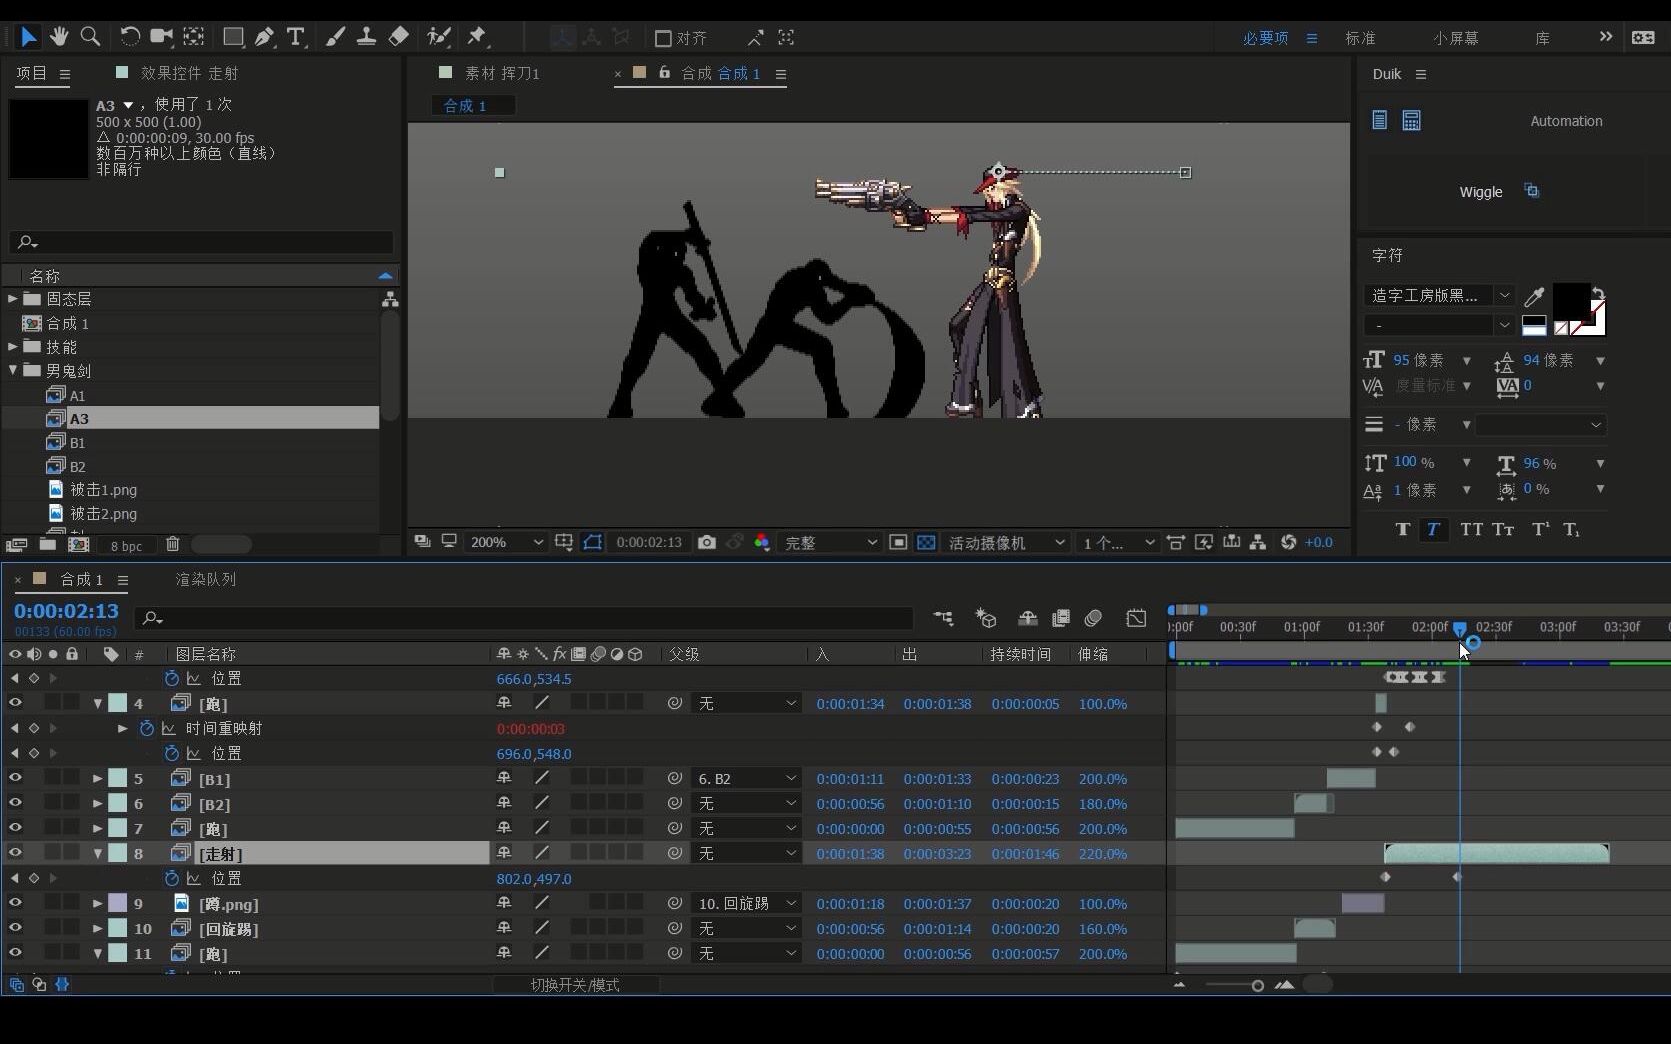Click the eyedropper in the Character panel

click(1534, 296)
